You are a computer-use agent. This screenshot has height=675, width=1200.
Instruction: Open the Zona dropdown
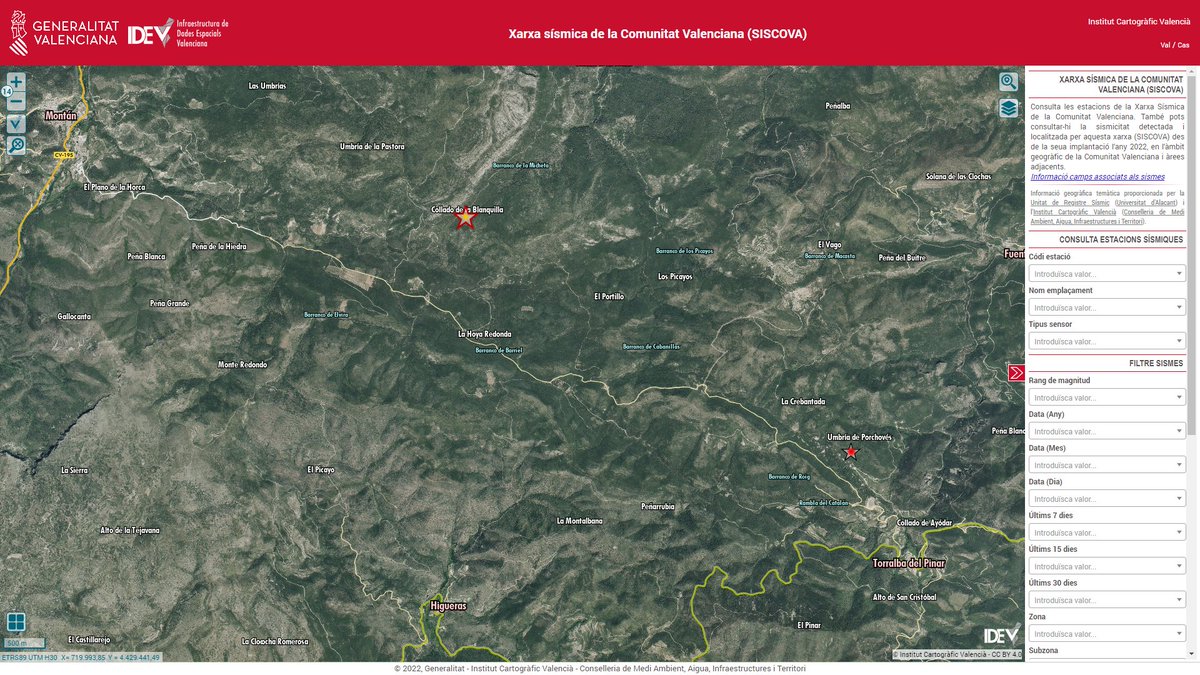[x=1107, y=634]
